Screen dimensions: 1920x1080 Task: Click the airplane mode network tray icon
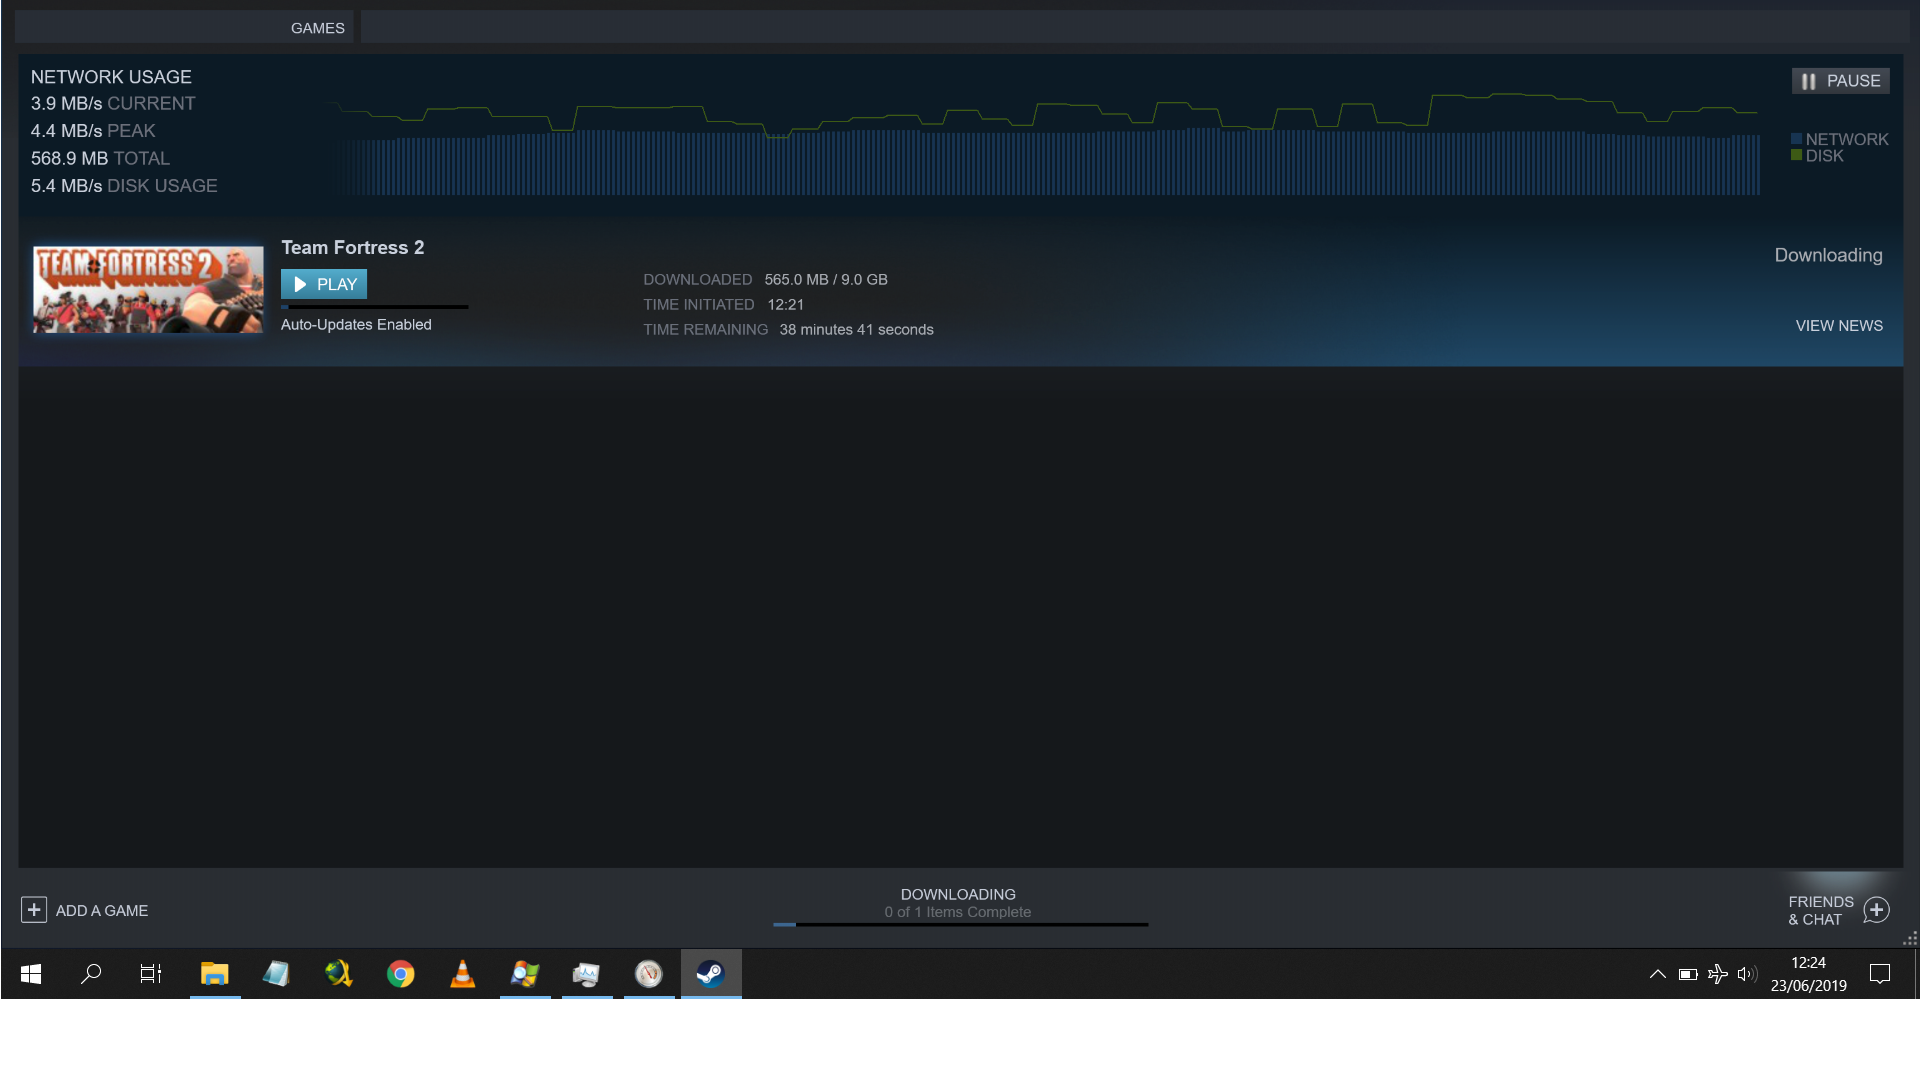(x=1717, y=974)
